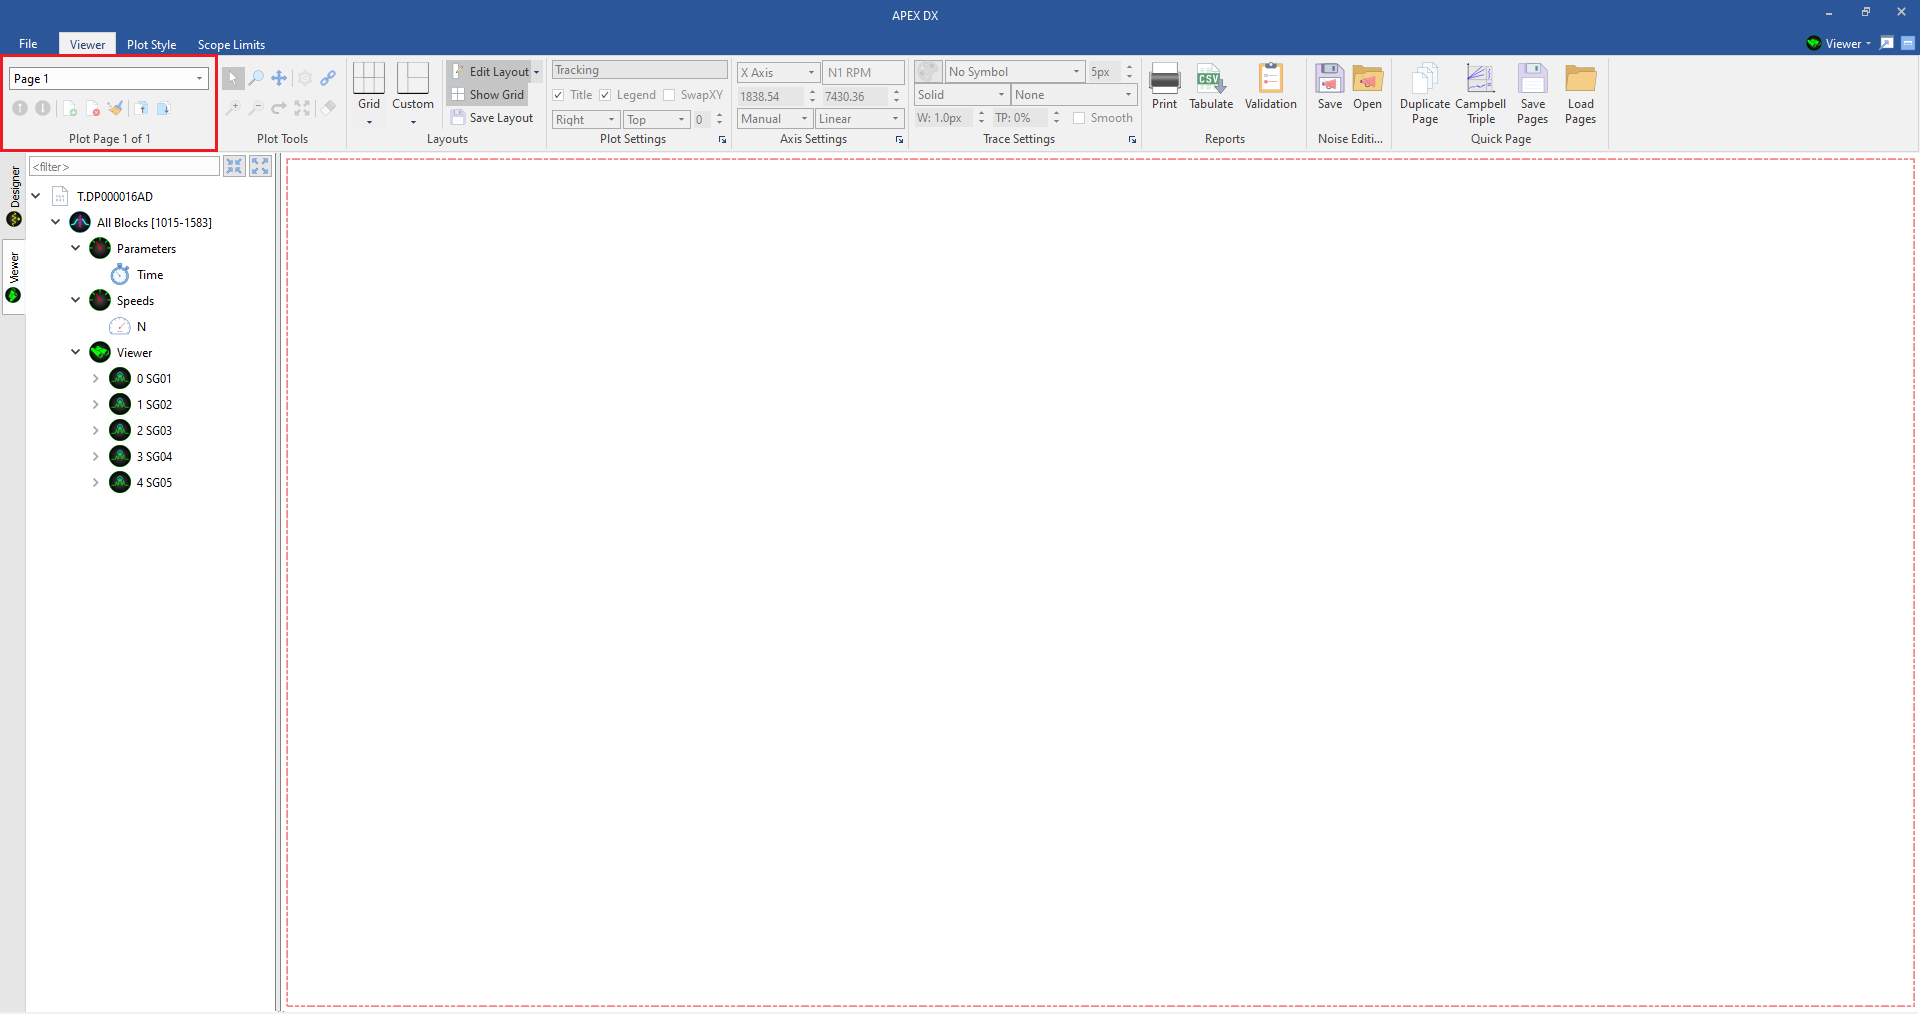Toggle Show Grid button
The image size is (1920, 1014).
tap(488, 95)
